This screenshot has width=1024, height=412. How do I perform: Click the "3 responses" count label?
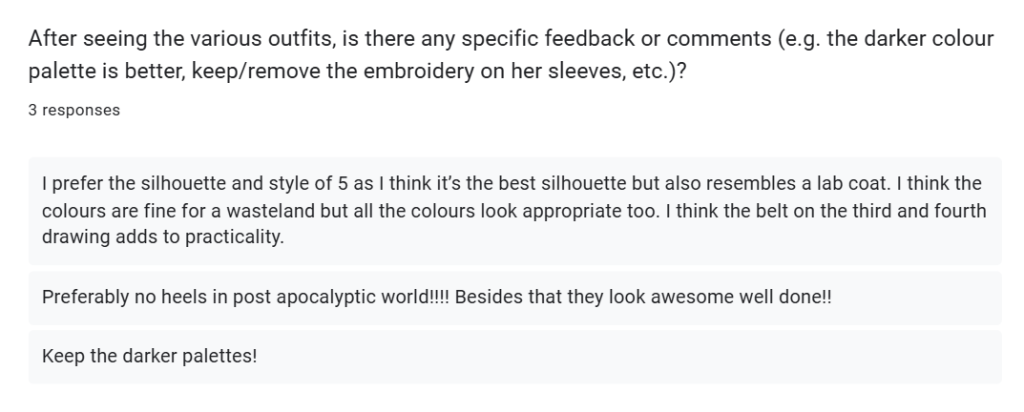pos(74,110)
